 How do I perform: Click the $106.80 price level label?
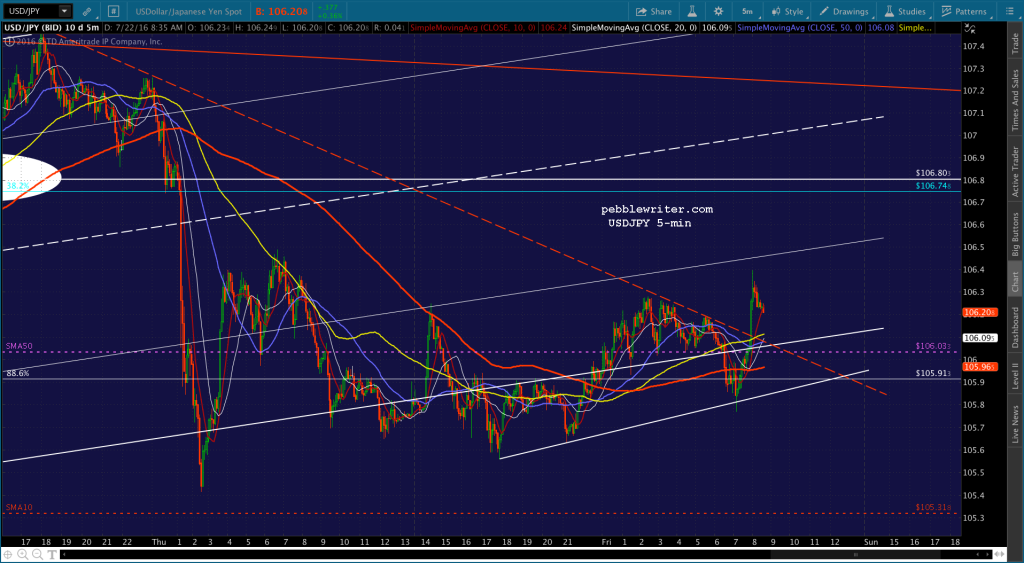tap(933, 173)
